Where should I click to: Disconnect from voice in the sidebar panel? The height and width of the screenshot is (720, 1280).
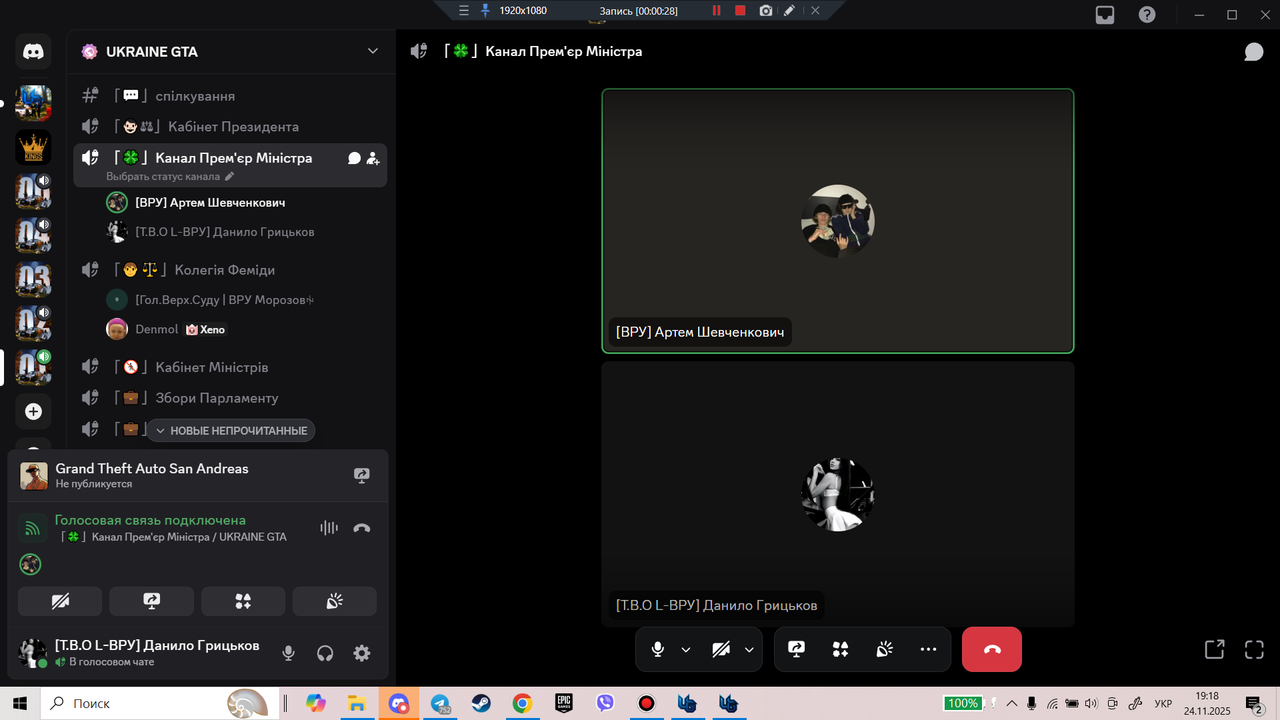pyautogui.click(x=362, y=528)
